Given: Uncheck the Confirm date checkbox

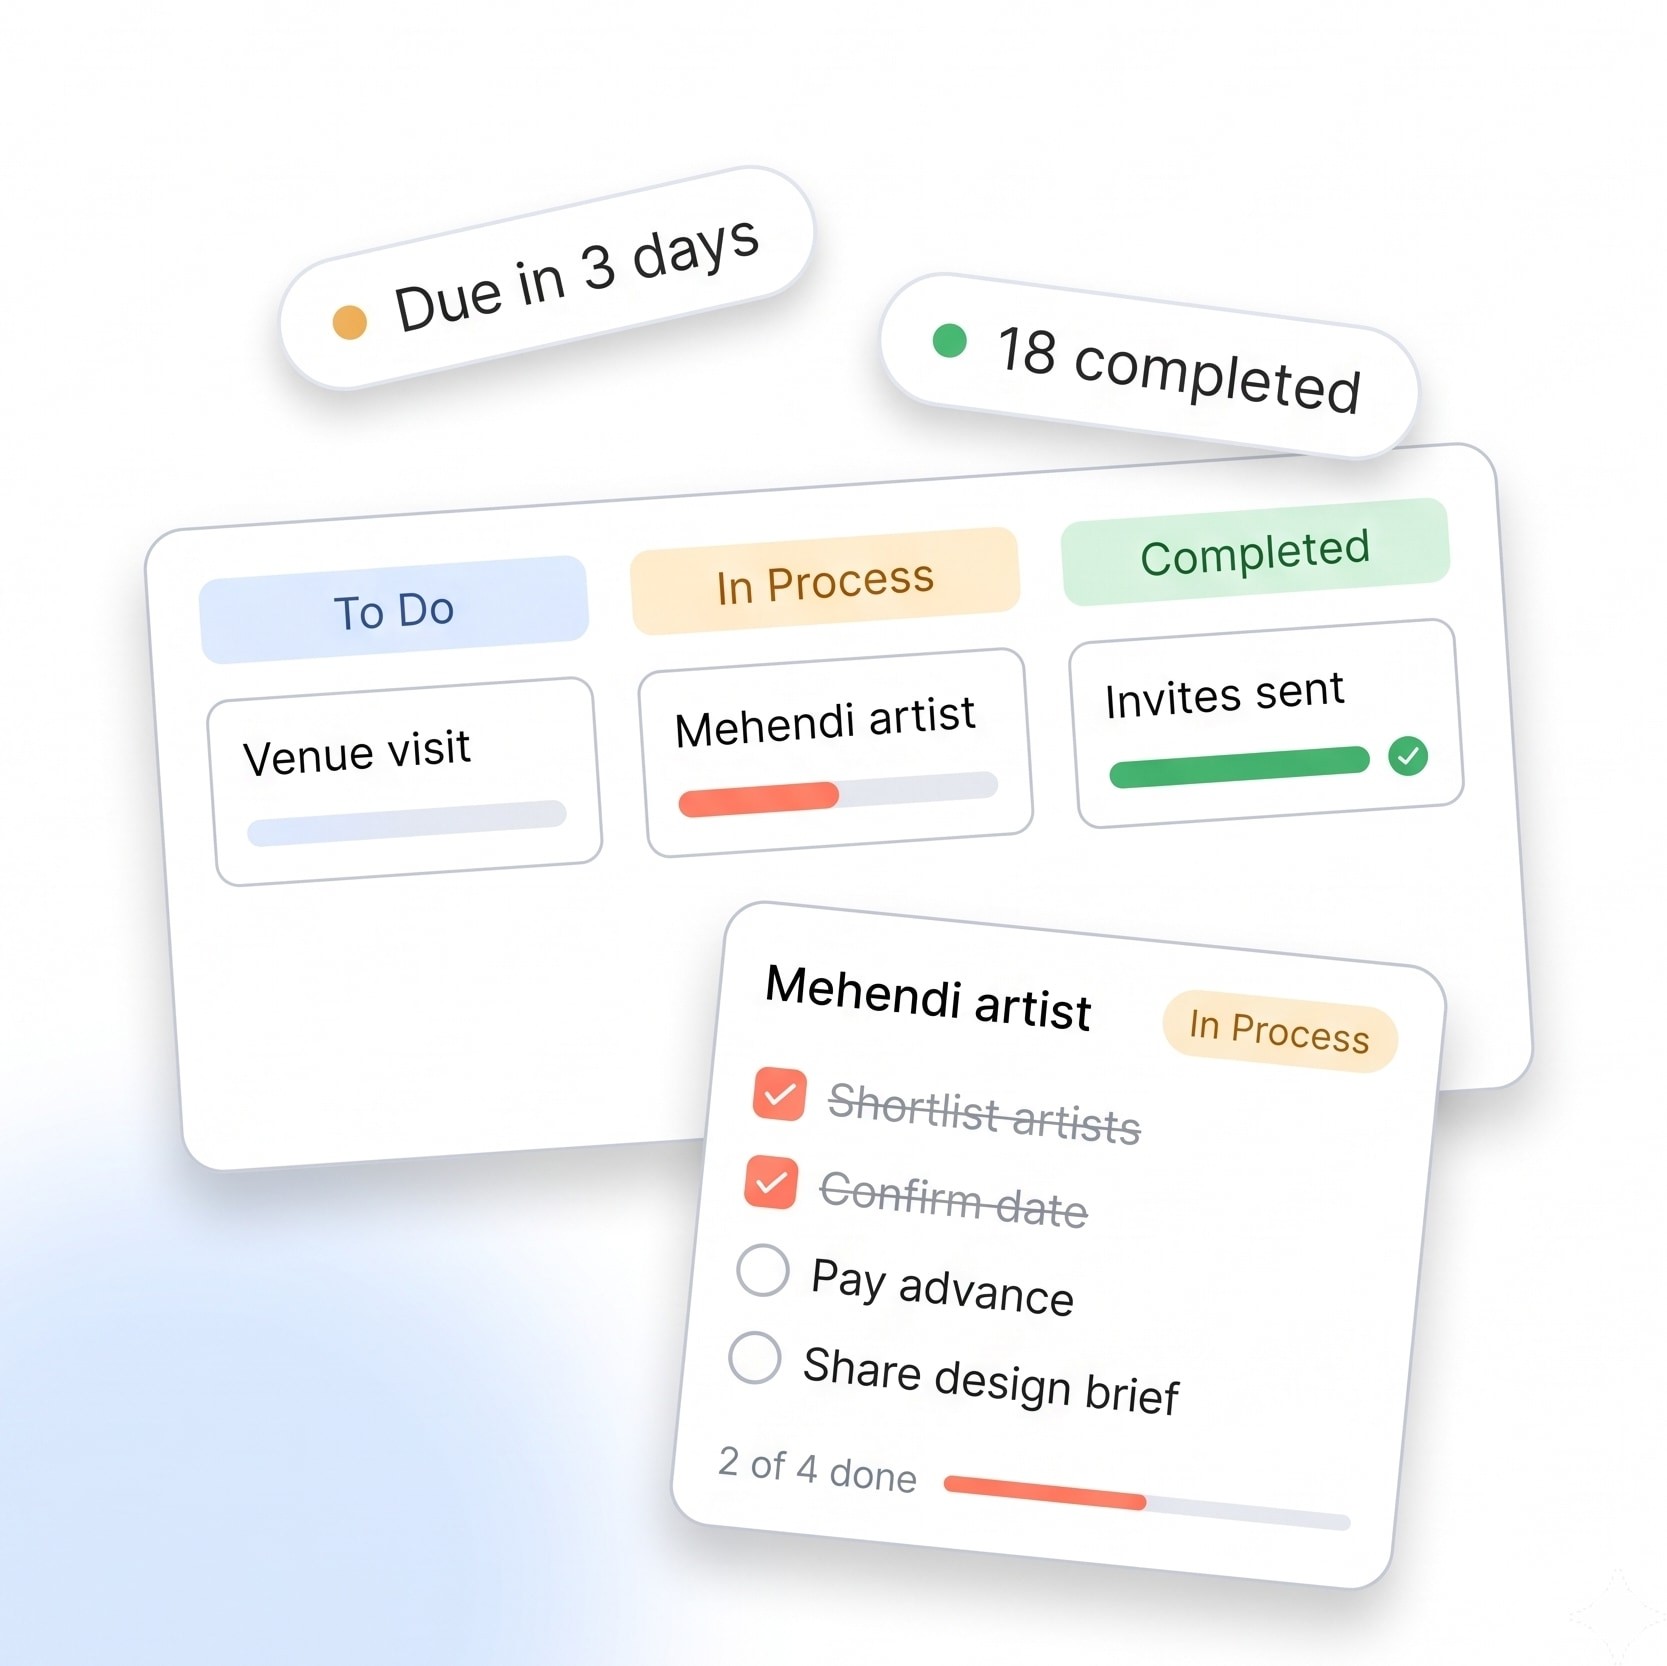Looking at the screenshot, I should click(771, 1182).
